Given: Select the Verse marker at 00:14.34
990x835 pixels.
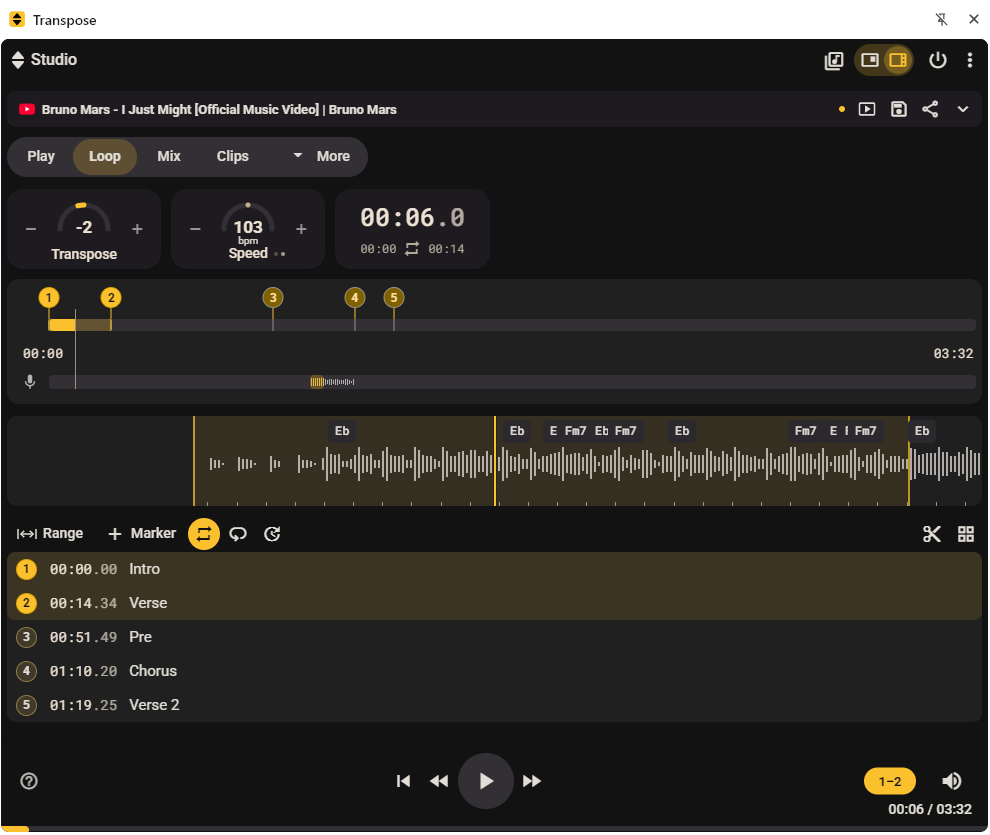Looking at the screenshot, I should pos(494,603).
